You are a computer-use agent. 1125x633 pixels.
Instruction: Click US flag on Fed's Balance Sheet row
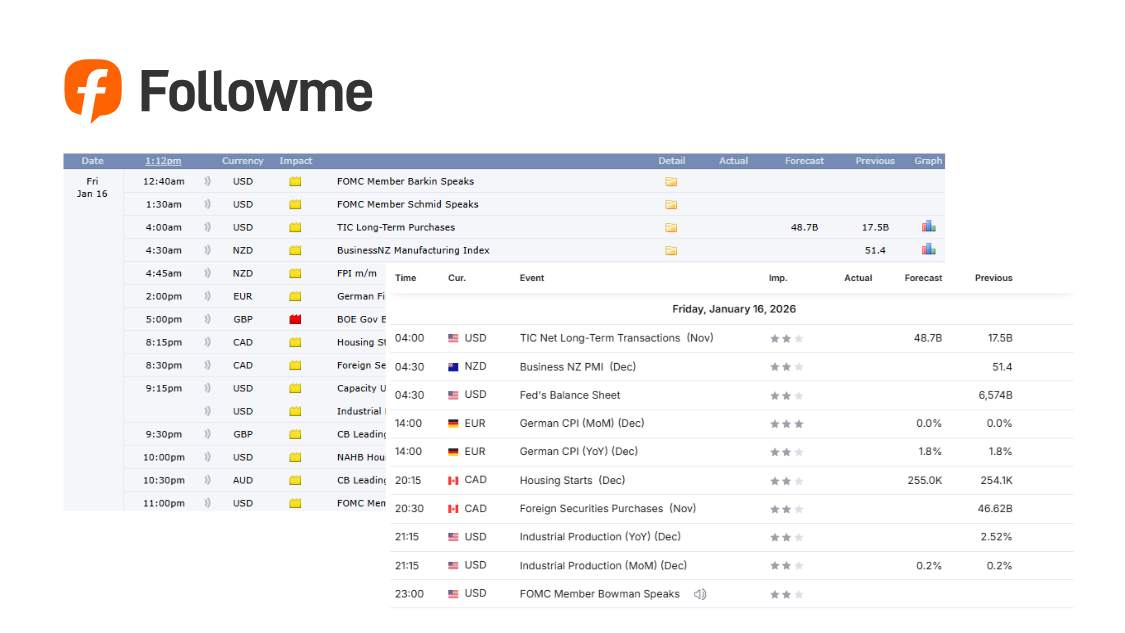453,395
